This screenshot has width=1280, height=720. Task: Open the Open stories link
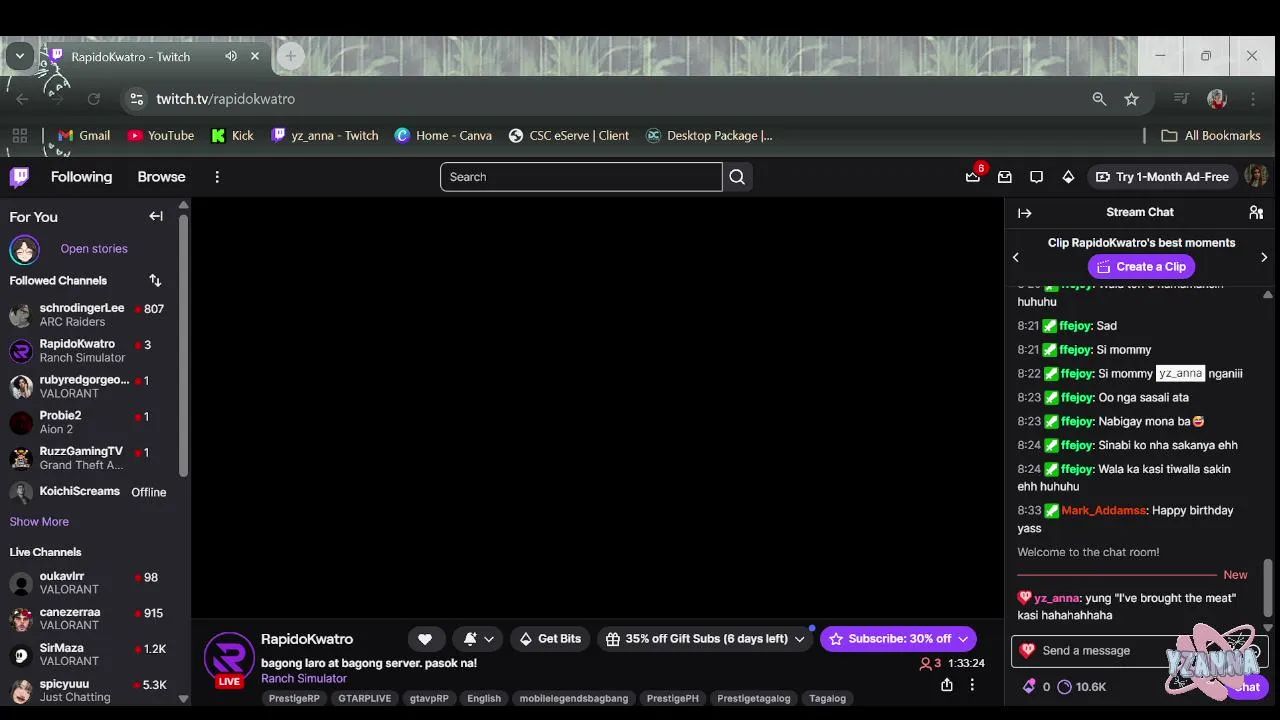click(94, 249)
